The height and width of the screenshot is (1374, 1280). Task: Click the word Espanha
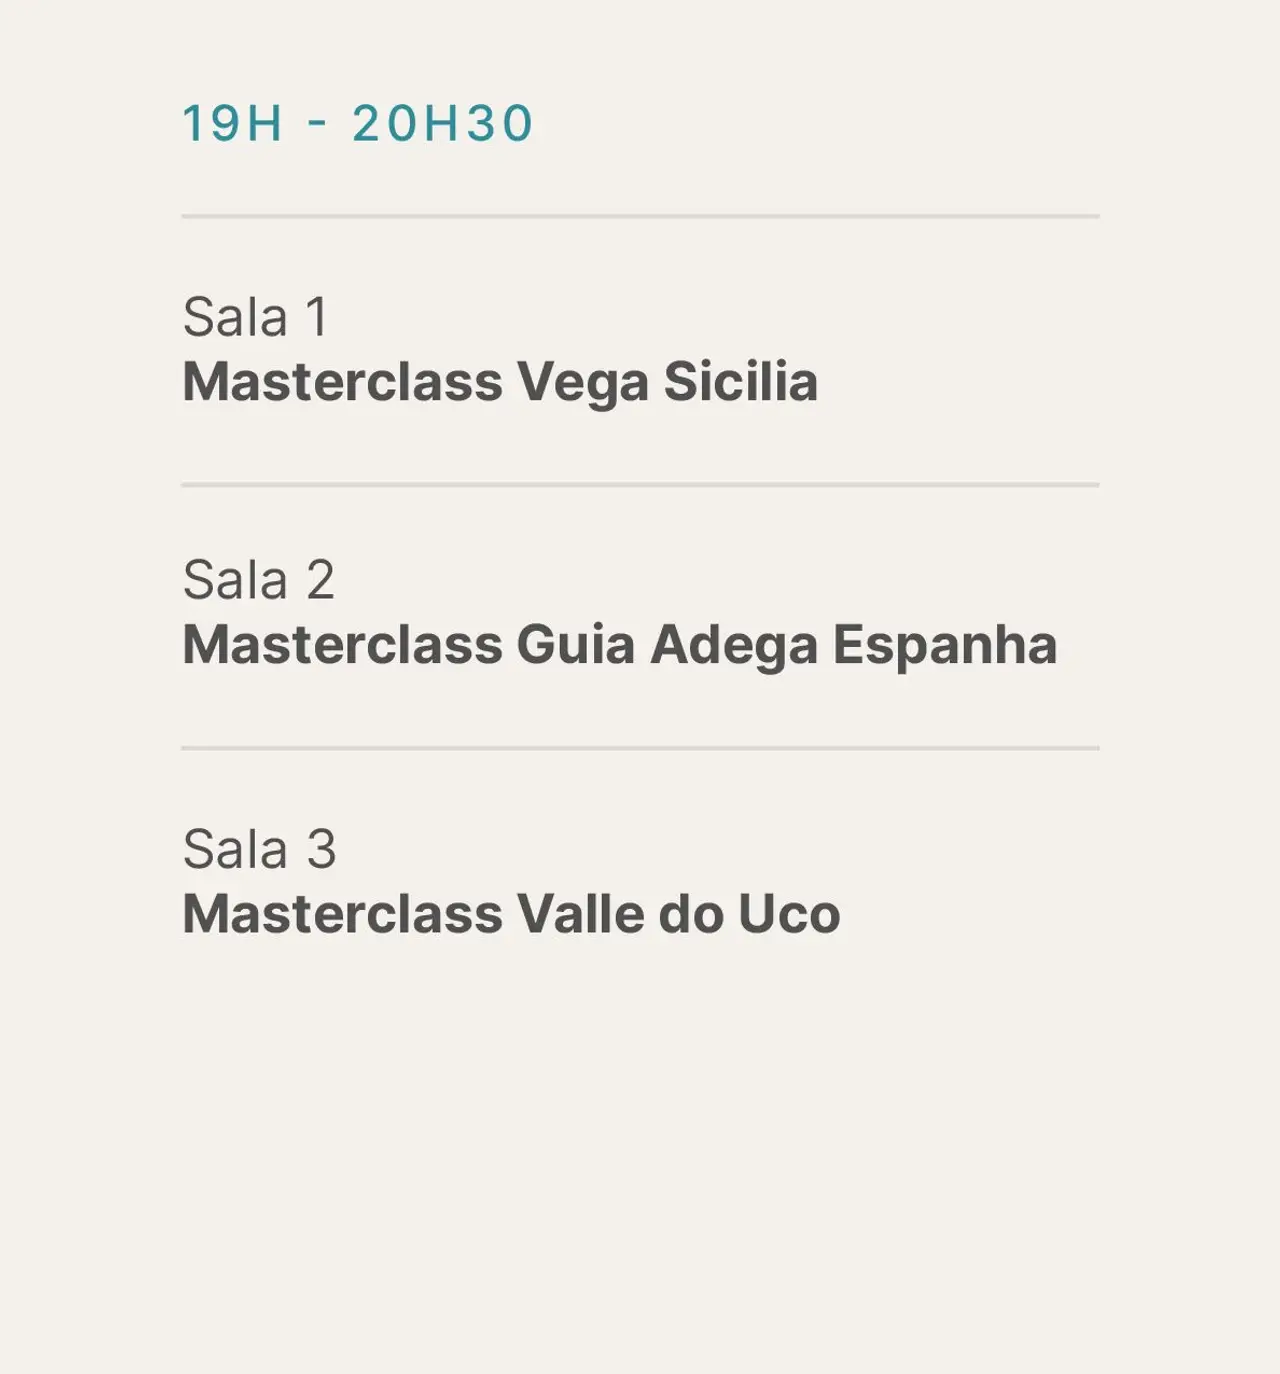tap(945, 645)
